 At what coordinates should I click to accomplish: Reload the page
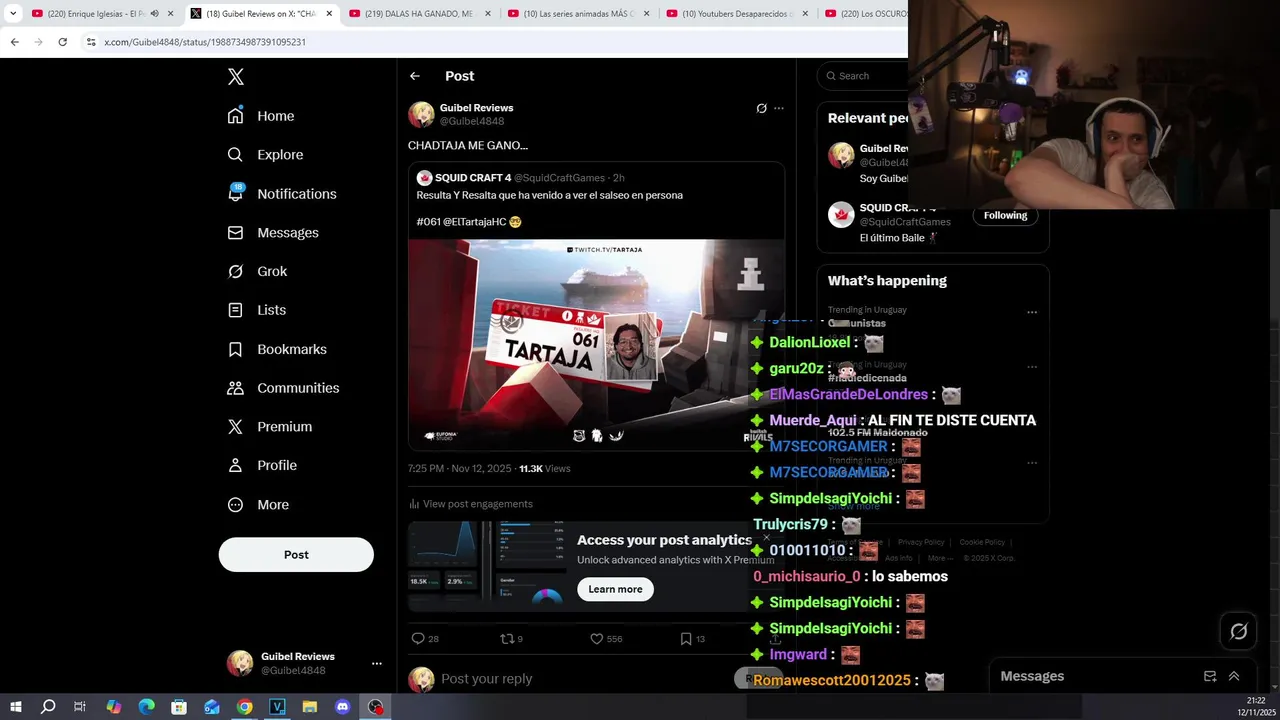point(62,42)
